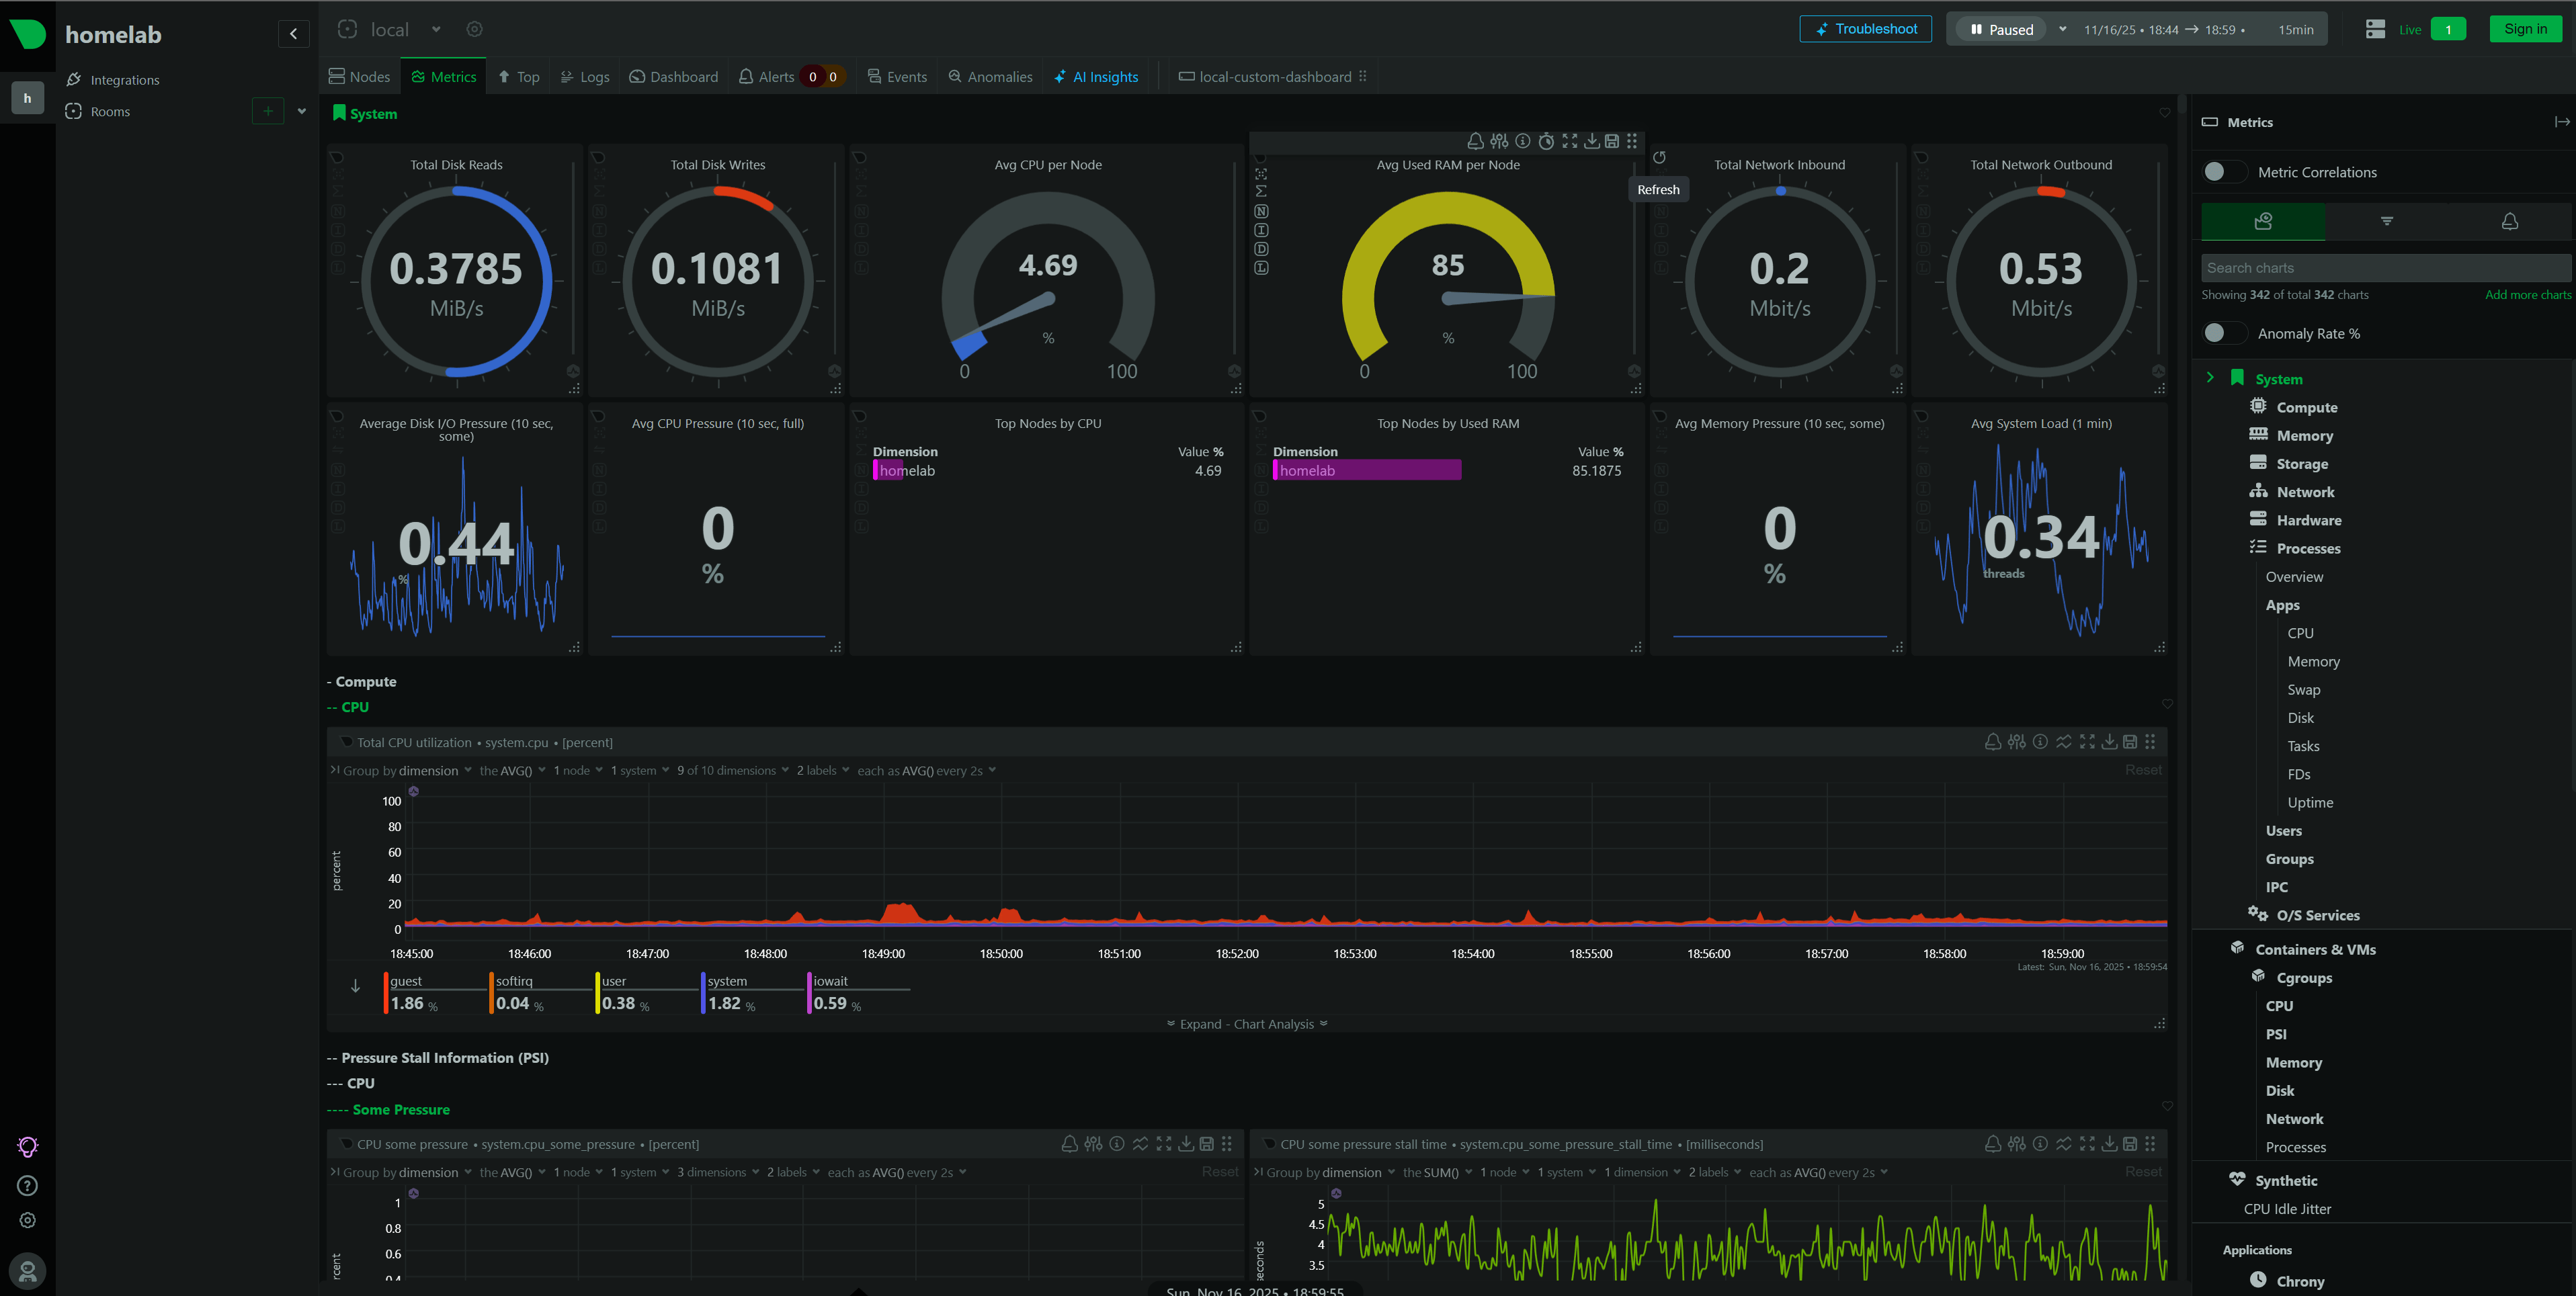The image size is (2576, 1296).
Task: Open the settings gear next to local
Action: 475,30
